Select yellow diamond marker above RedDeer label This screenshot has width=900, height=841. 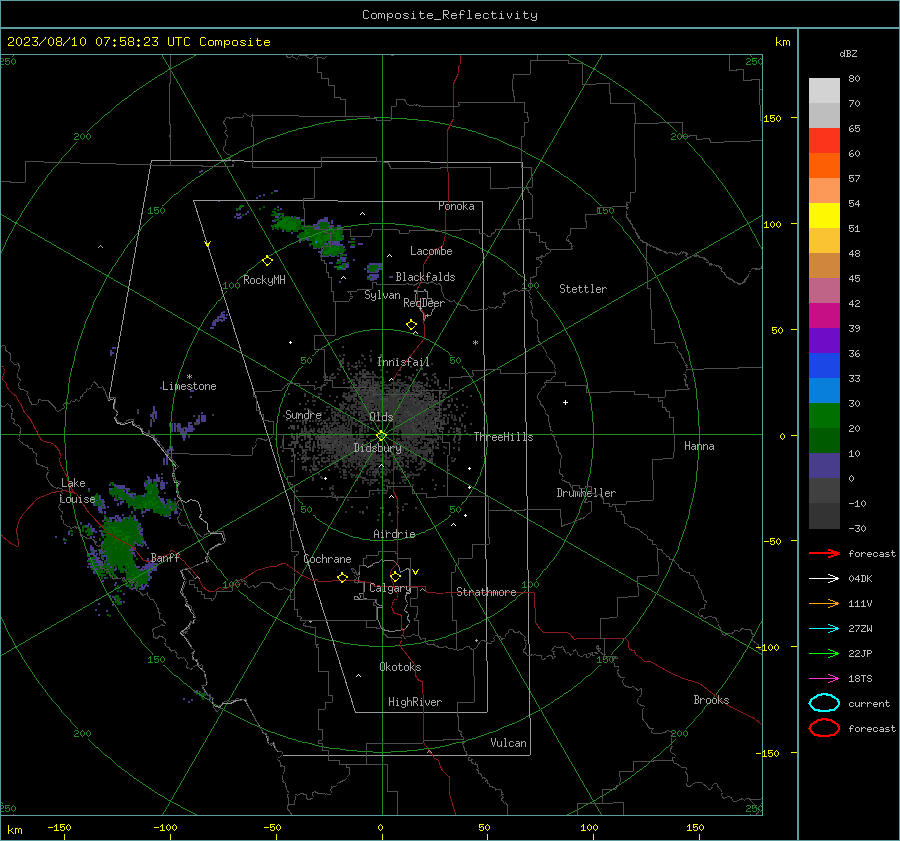[x=411, y=325]
